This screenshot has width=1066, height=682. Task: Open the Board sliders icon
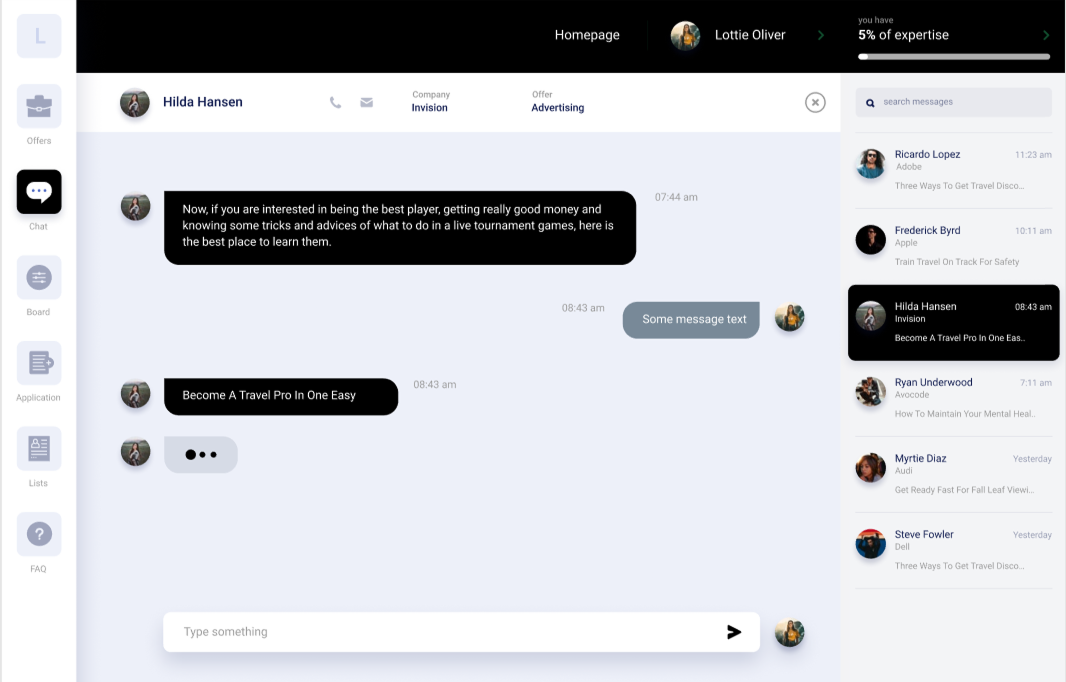[39, 277]
